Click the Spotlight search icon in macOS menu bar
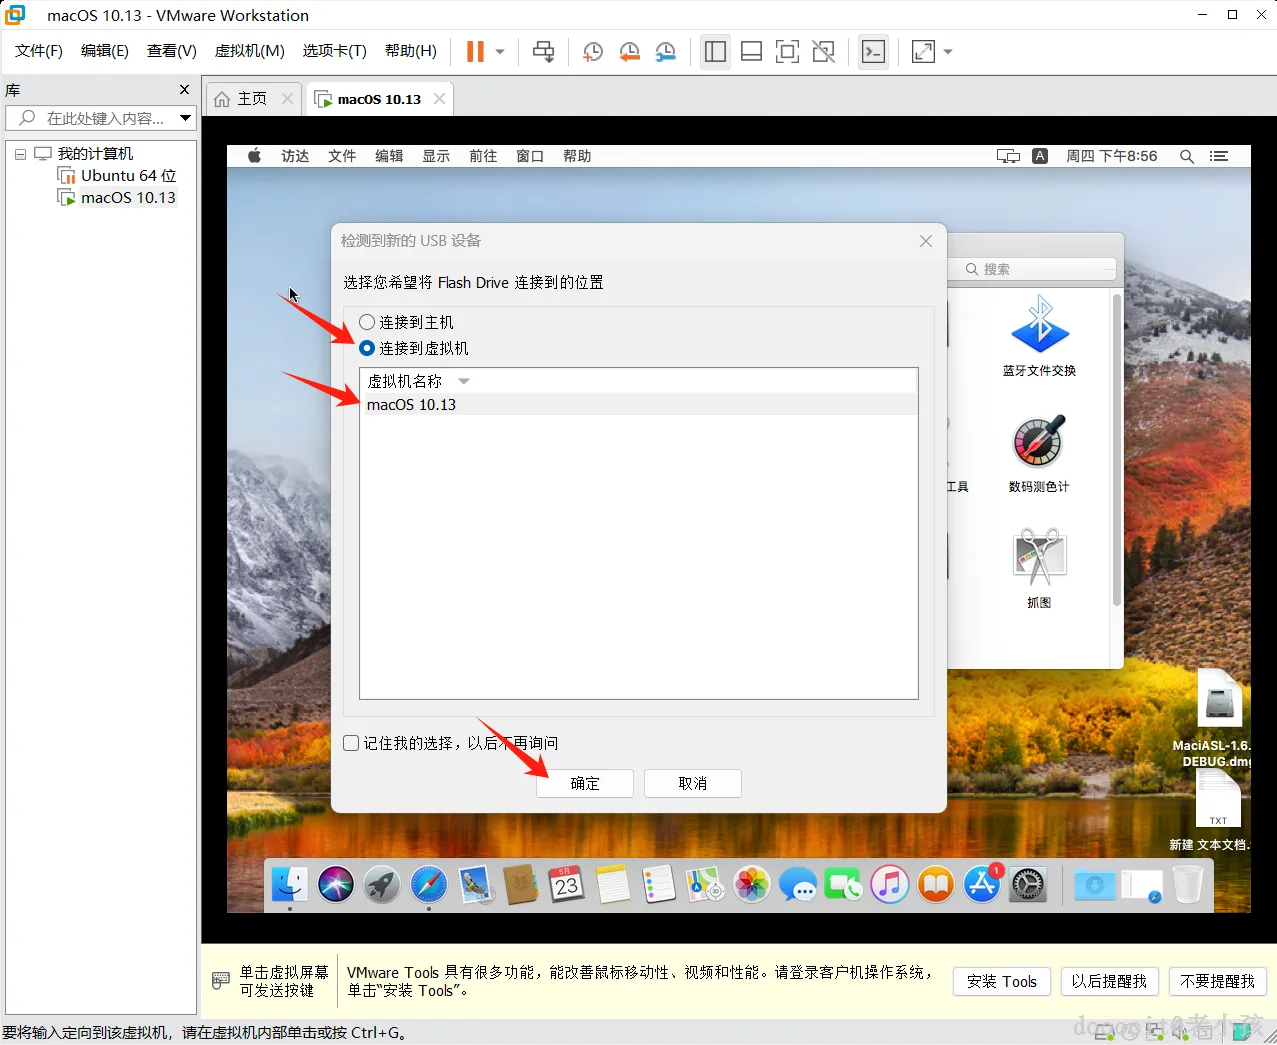The width and height of the screenshot is (1277, 1045). tap(1187, 156)
